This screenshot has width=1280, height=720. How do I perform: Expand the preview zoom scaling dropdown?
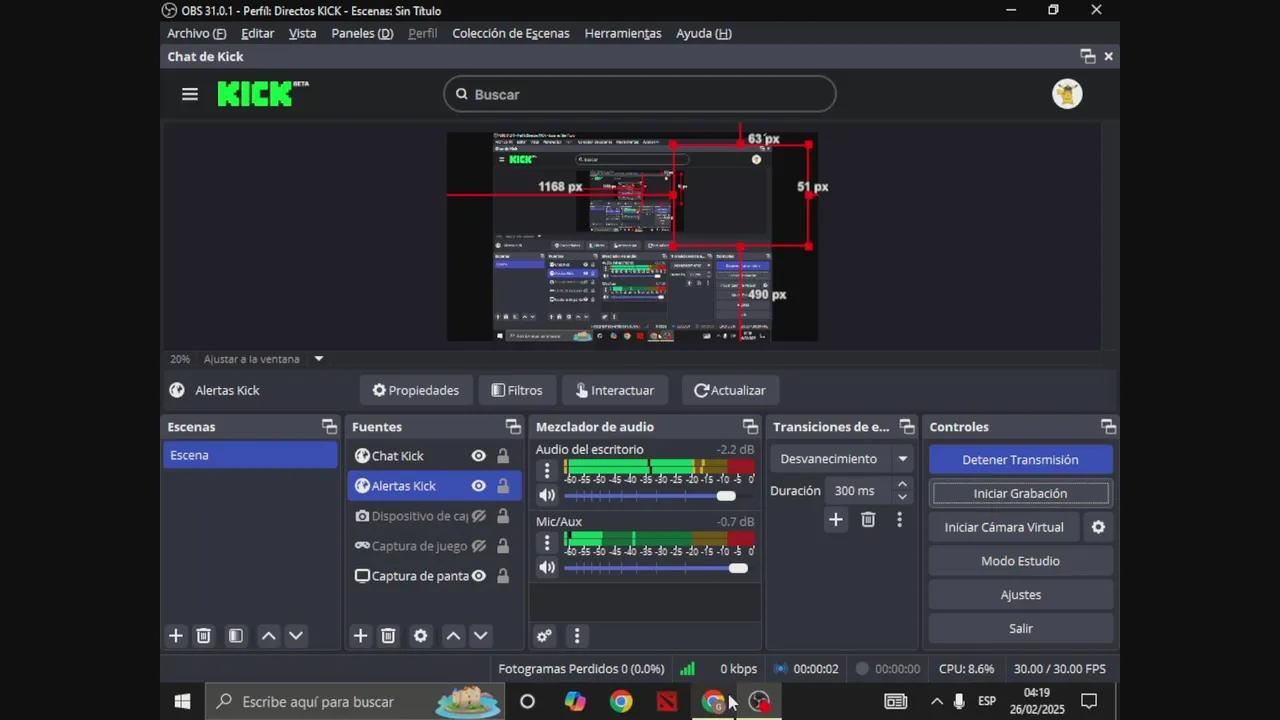click(319, 359)
